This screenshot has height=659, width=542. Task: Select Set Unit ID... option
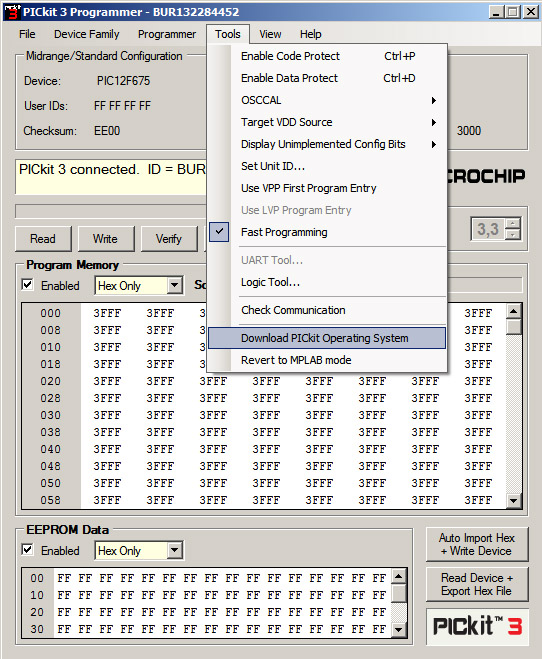tap(326, 166)
